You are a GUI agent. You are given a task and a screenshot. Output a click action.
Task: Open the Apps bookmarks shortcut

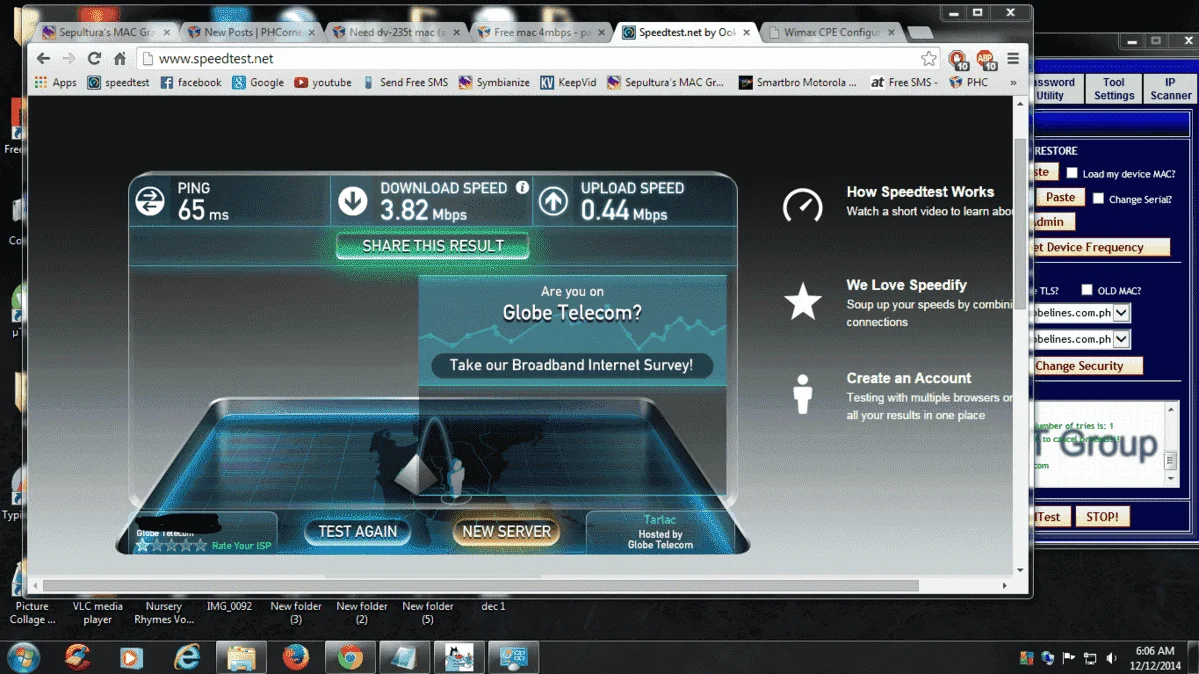pos(55,83)
